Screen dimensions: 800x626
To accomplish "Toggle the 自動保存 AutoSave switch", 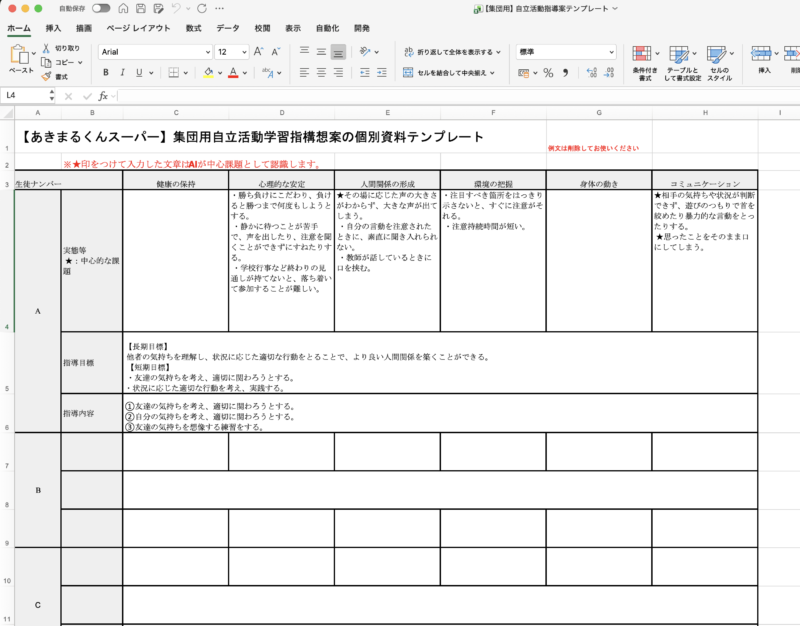I will [x=101, y=8].
